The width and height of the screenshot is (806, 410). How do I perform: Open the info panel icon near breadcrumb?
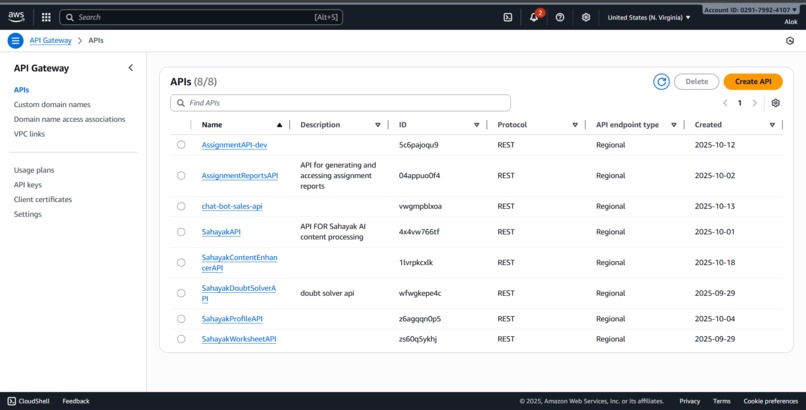[x=790, y=41]
